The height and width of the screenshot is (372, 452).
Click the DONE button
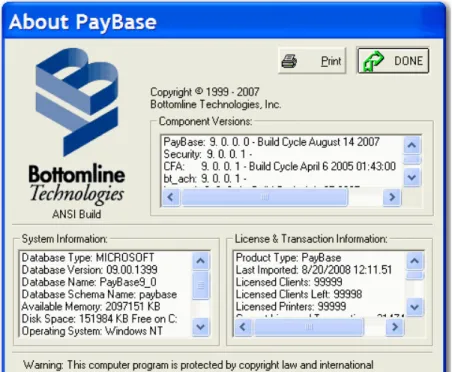point(393,61)
